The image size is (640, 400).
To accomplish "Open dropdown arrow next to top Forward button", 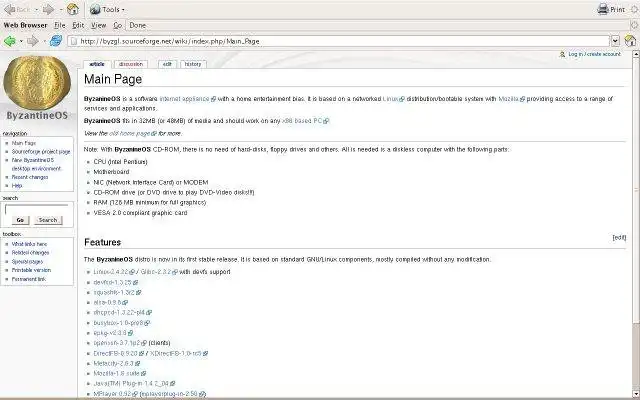I will (x=61, y=9).
